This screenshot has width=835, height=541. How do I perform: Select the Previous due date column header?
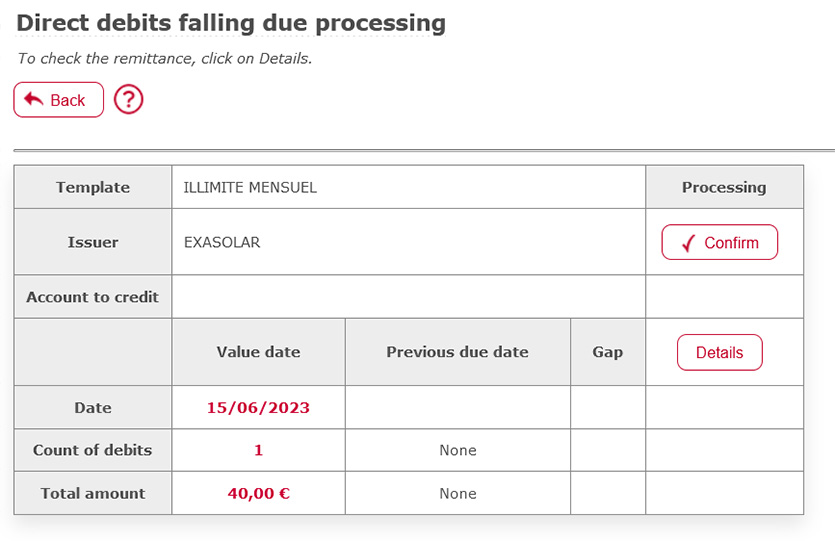click(x=457, y=352)
